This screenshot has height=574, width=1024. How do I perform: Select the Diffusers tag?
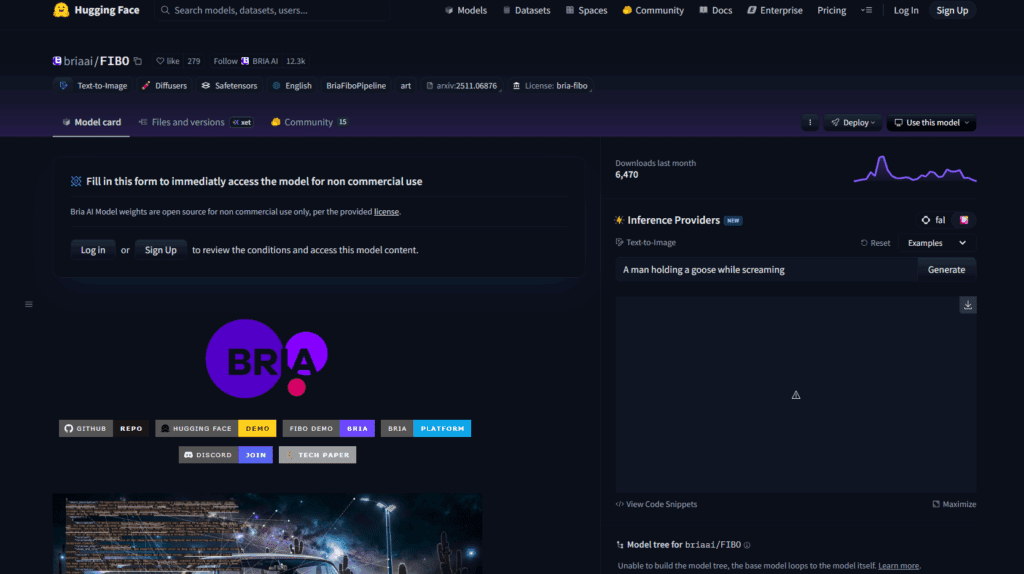164,86
